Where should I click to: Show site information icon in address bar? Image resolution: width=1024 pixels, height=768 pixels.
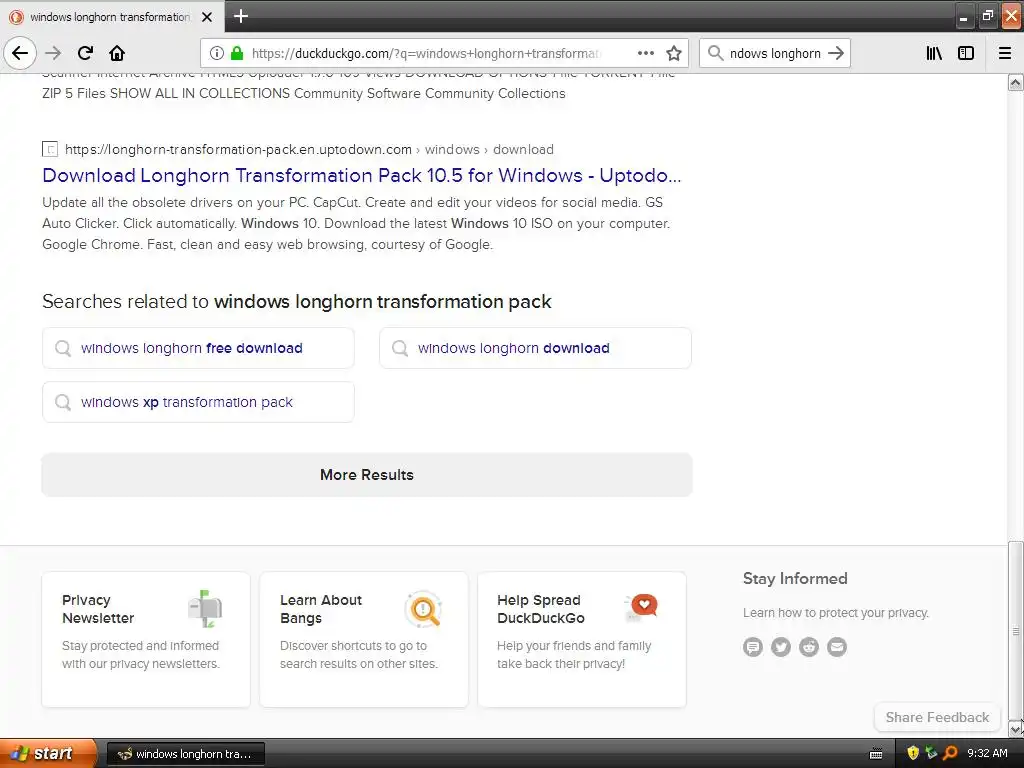point(217,53)
